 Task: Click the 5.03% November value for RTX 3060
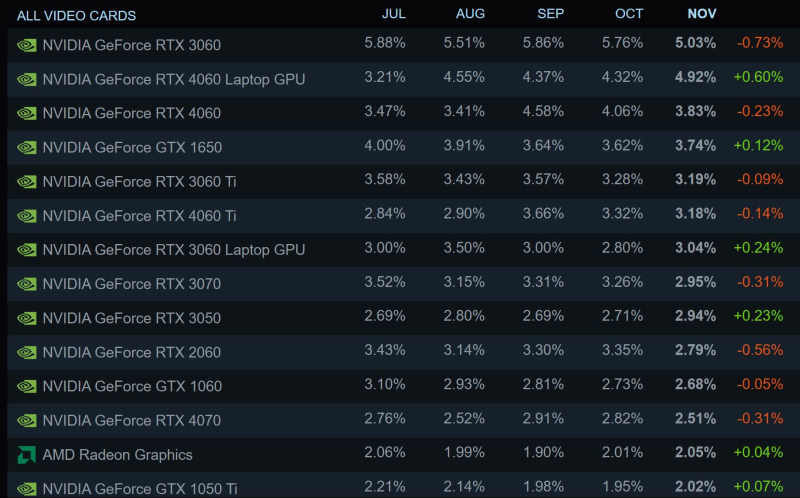(x=695, y=45)
